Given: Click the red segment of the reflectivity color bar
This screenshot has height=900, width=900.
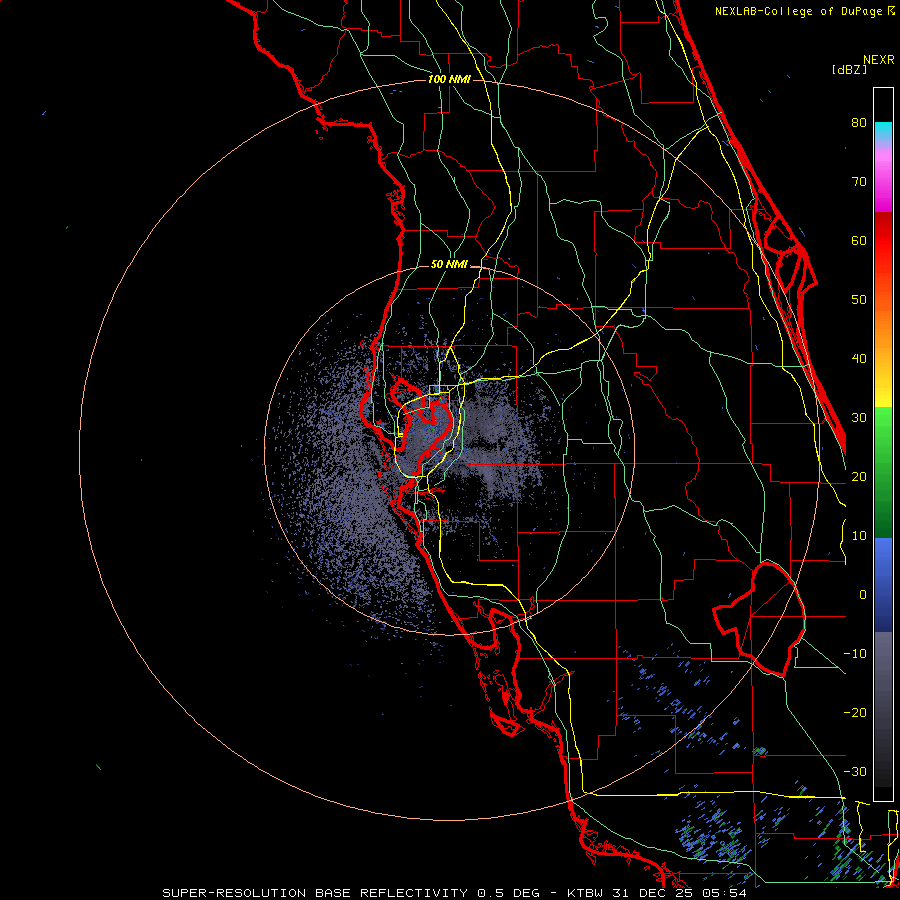Looking at the screenshot, I should click(883, 241).
